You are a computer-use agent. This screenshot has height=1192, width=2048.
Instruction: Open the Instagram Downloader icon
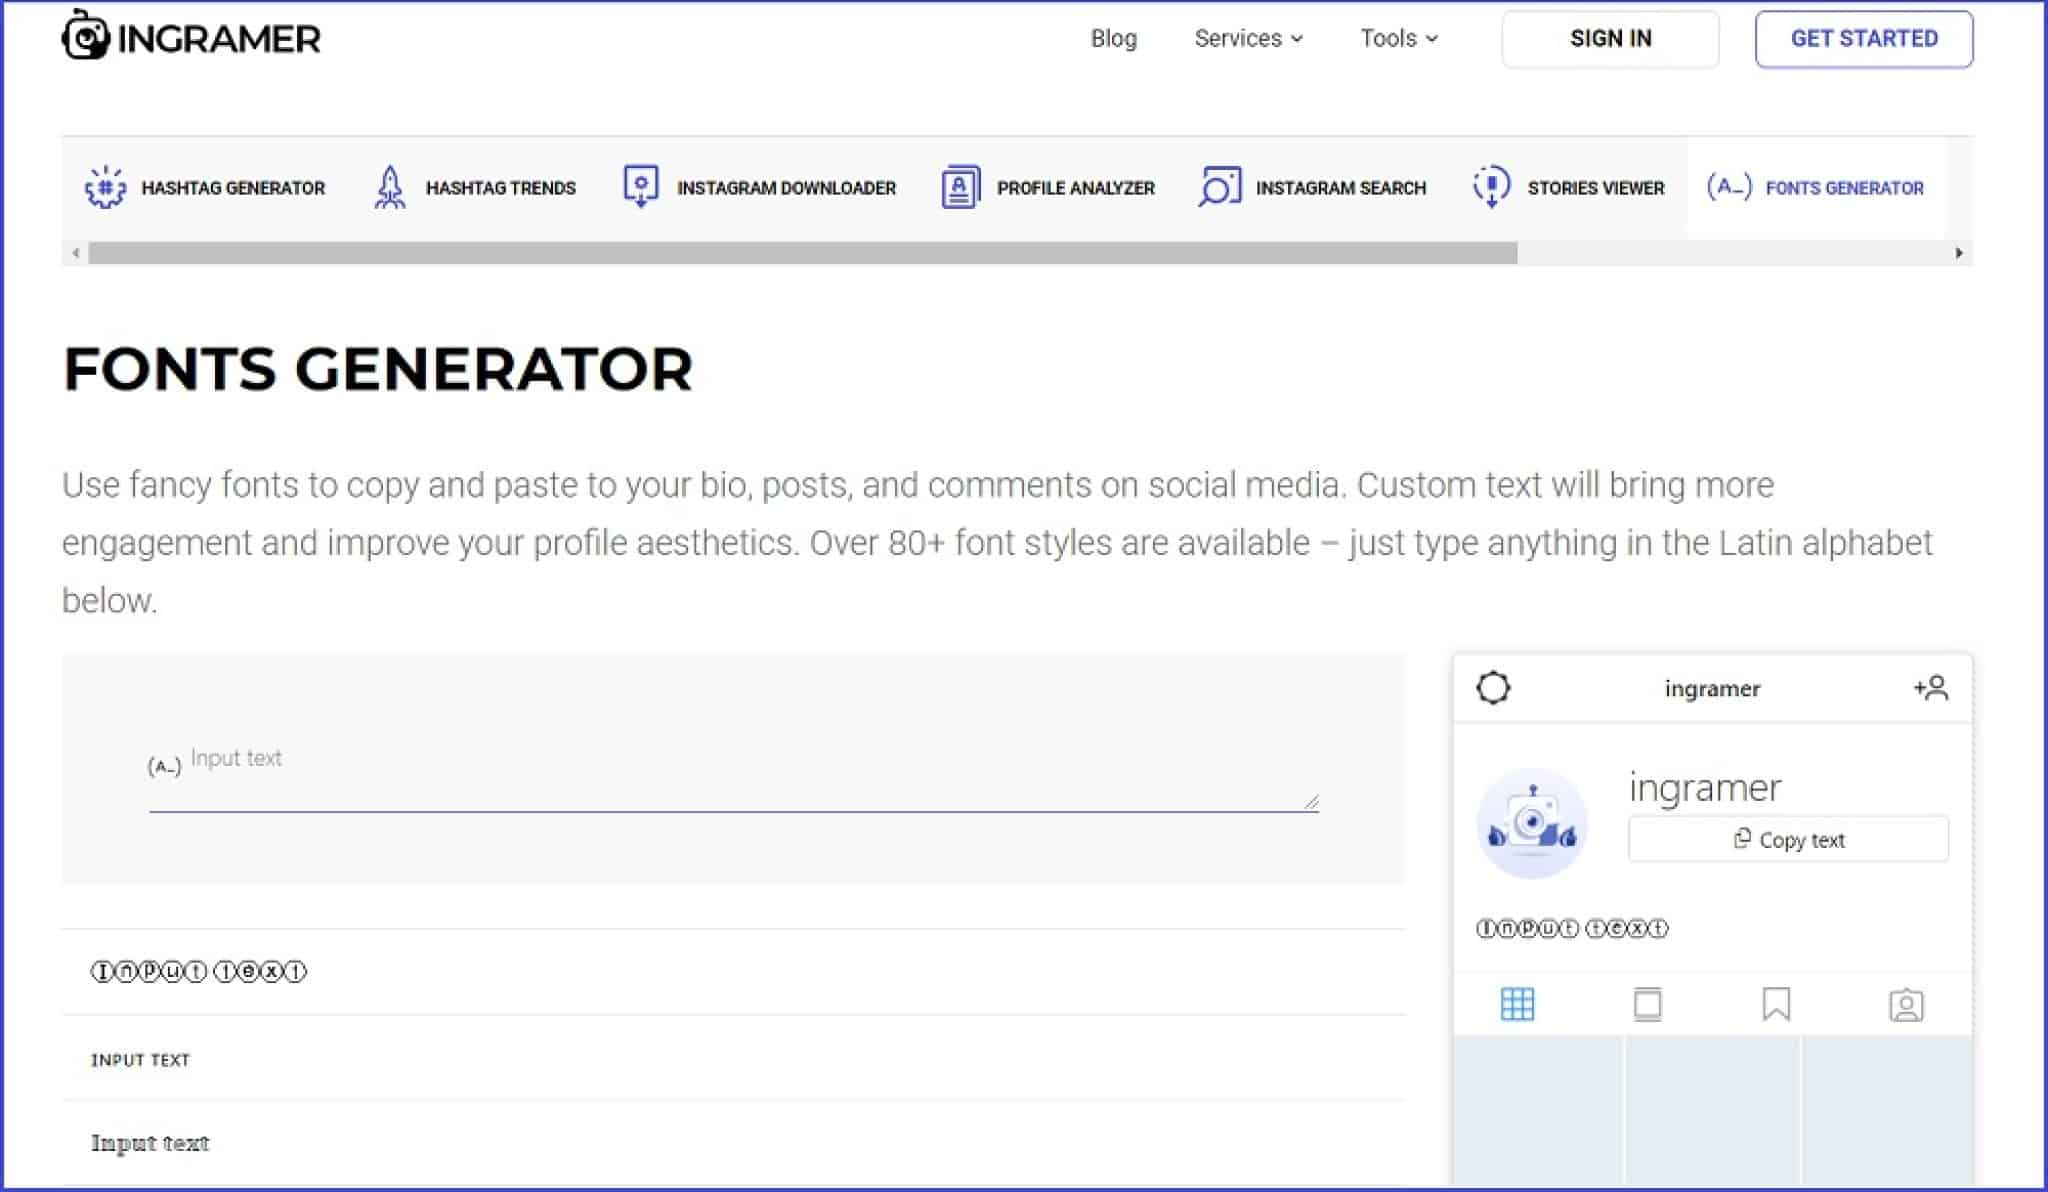coord(640,187)
